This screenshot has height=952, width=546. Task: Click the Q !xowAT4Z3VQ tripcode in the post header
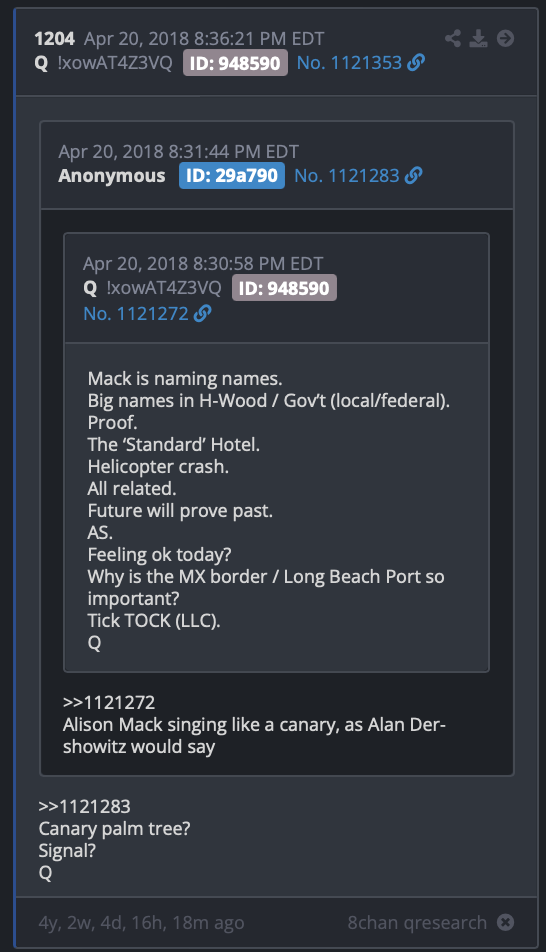[x=104, y=63]
